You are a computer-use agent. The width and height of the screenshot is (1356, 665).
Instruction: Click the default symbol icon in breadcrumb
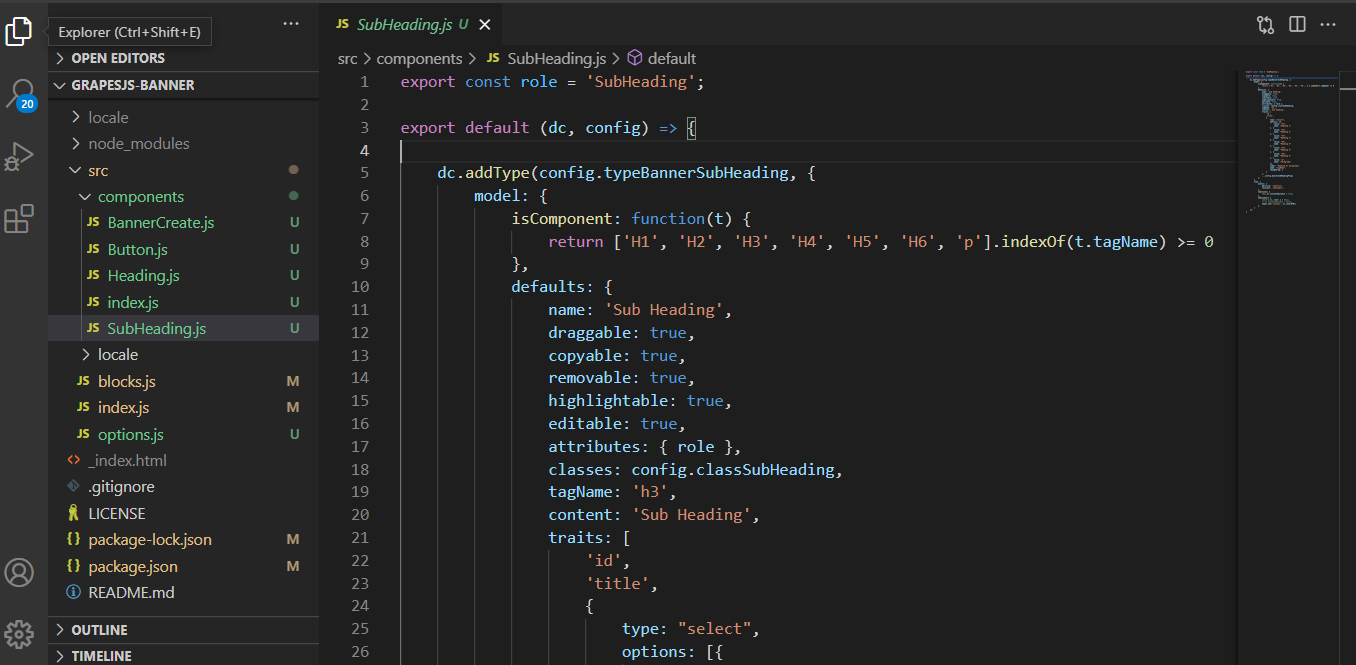point(634,59)
